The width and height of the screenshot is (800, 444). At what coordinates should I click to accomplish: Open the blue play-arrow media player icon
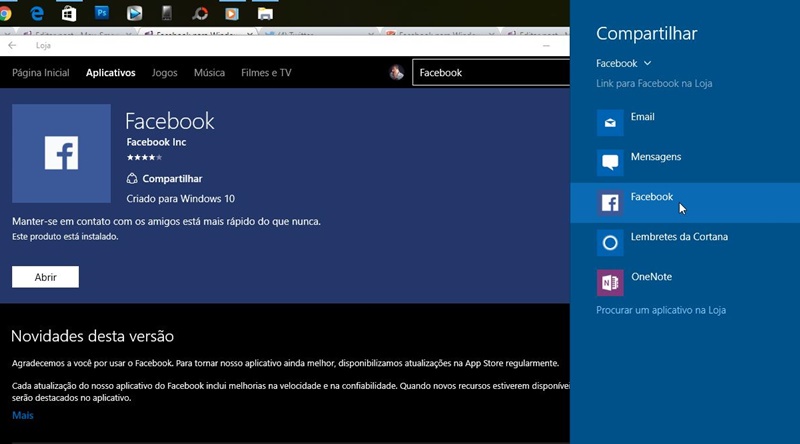click(134, 13)
